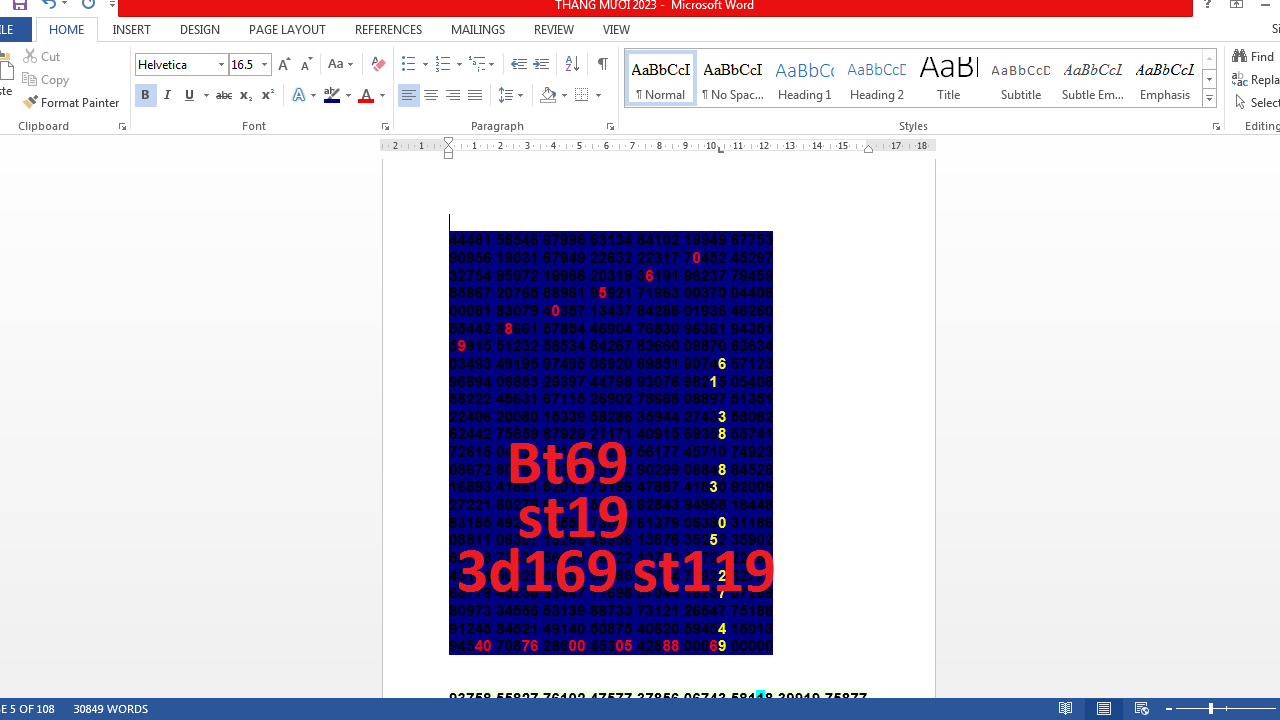Open the PAGE LAYOUT ribbon tab
This screenshot has height=720, width=1280.
(x=287, y=29)
